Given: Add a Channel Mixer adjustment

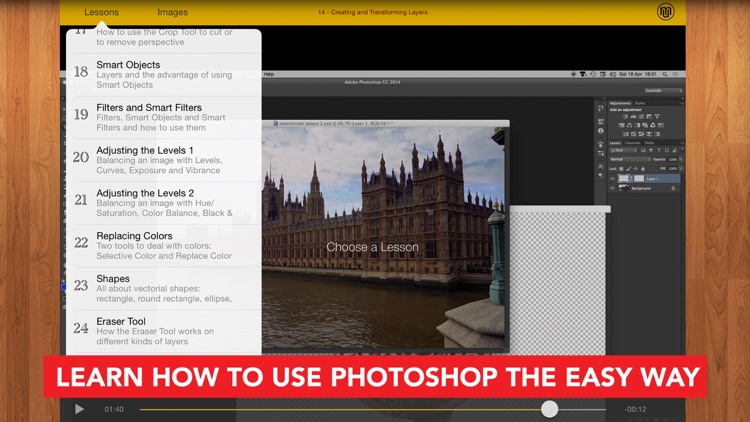Looking at the screenshot, I should (653, 125).
